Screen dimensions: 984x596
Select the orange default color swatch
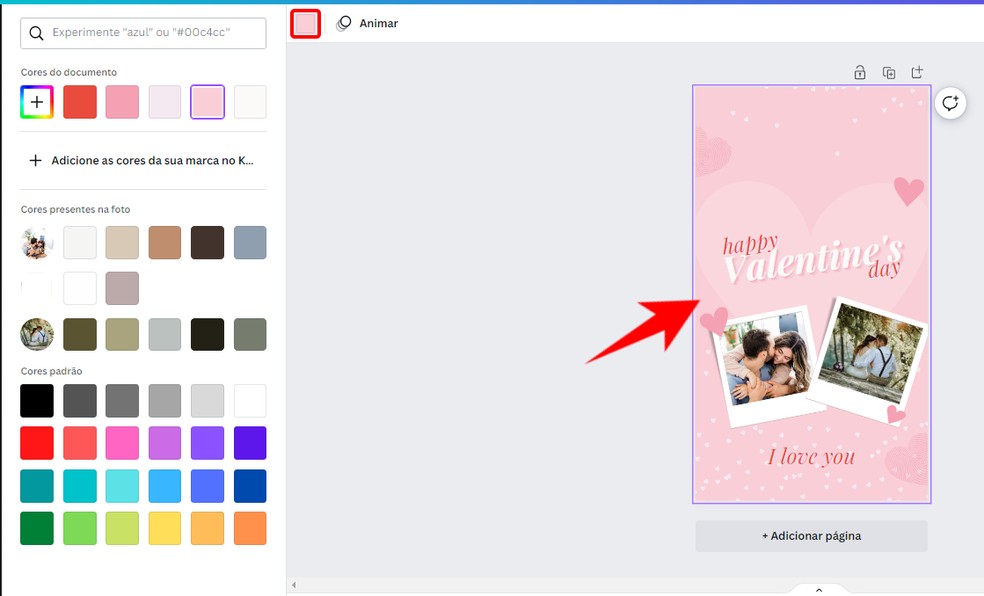tap(250, 528)
